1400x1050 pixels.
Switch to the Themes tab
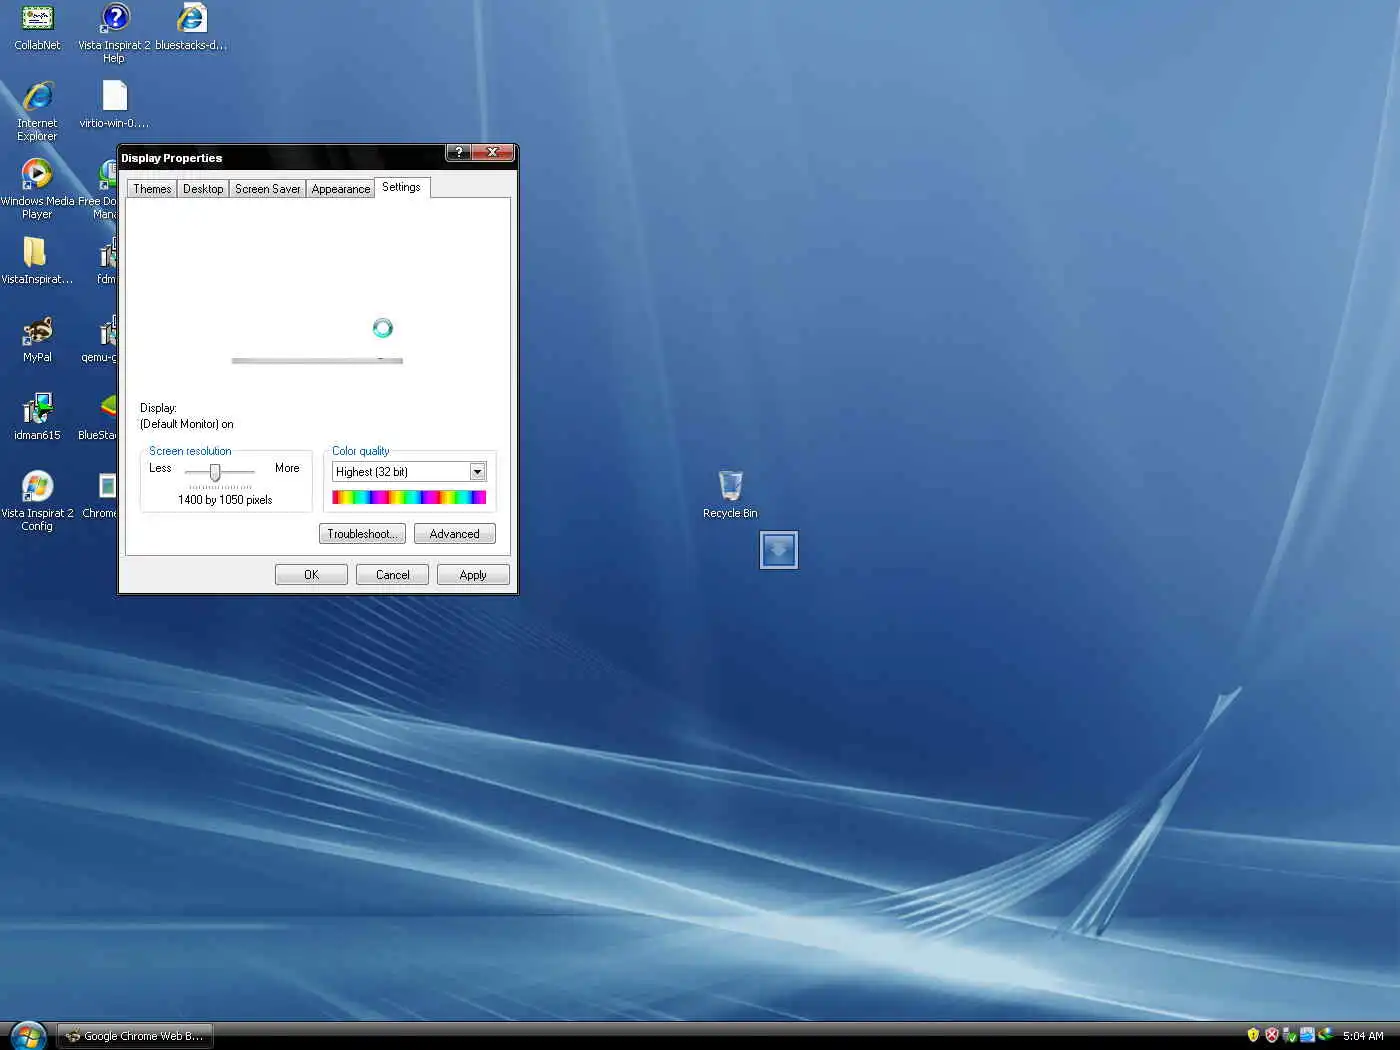(x=152, y=189)
